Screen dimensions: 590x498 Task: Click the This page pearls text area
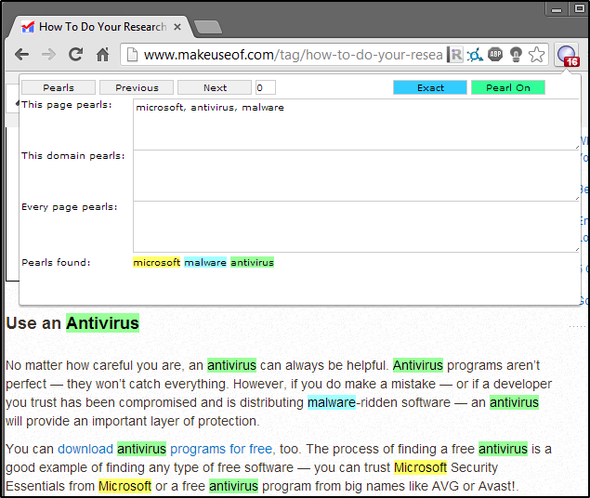pos(356,125)
